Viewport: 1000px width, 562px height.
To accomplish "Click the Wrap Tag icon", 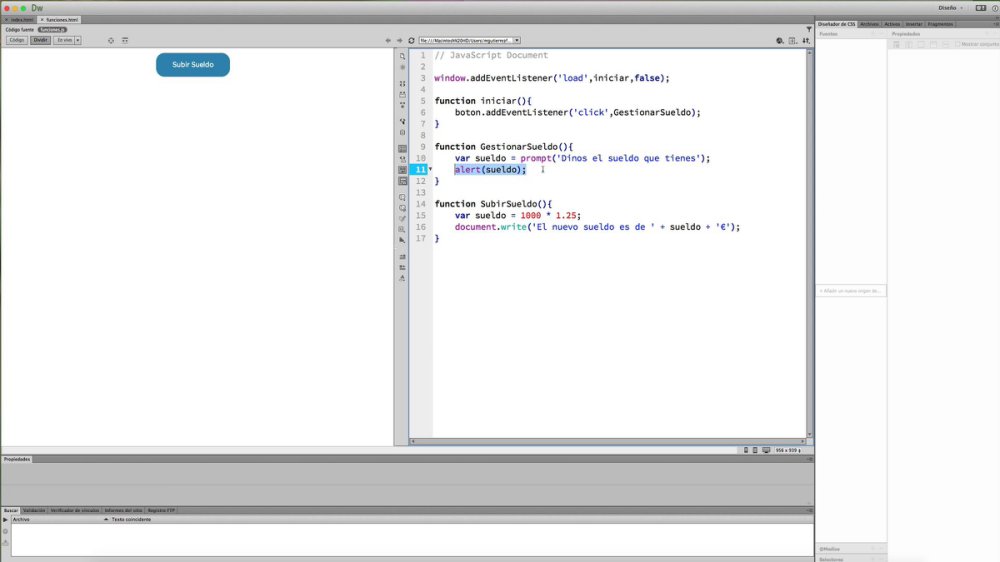I will tap(402, 219).
